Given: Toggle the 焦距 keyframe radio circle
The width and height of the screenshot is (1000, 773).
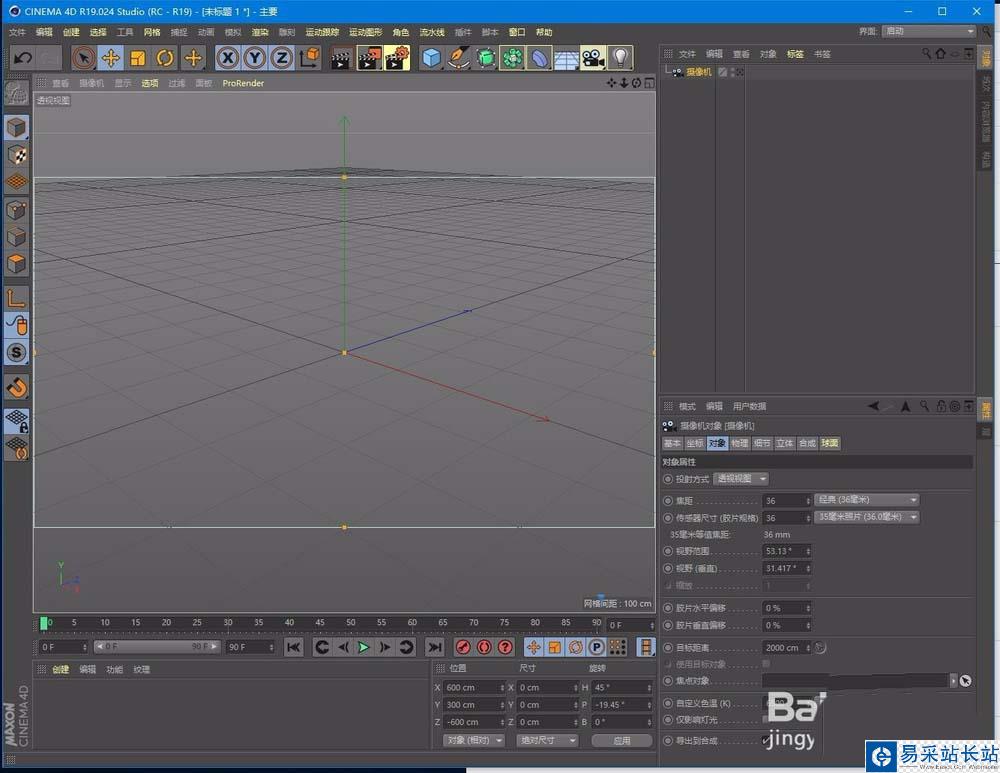Looking at the screenshot, I should [668, 500].
